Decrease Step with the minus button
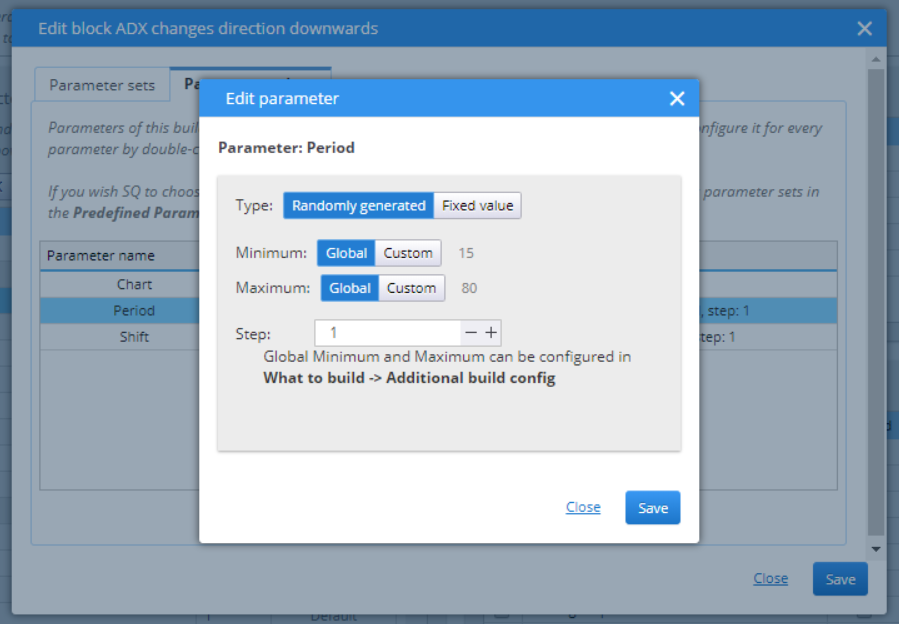 pos(471,333)
